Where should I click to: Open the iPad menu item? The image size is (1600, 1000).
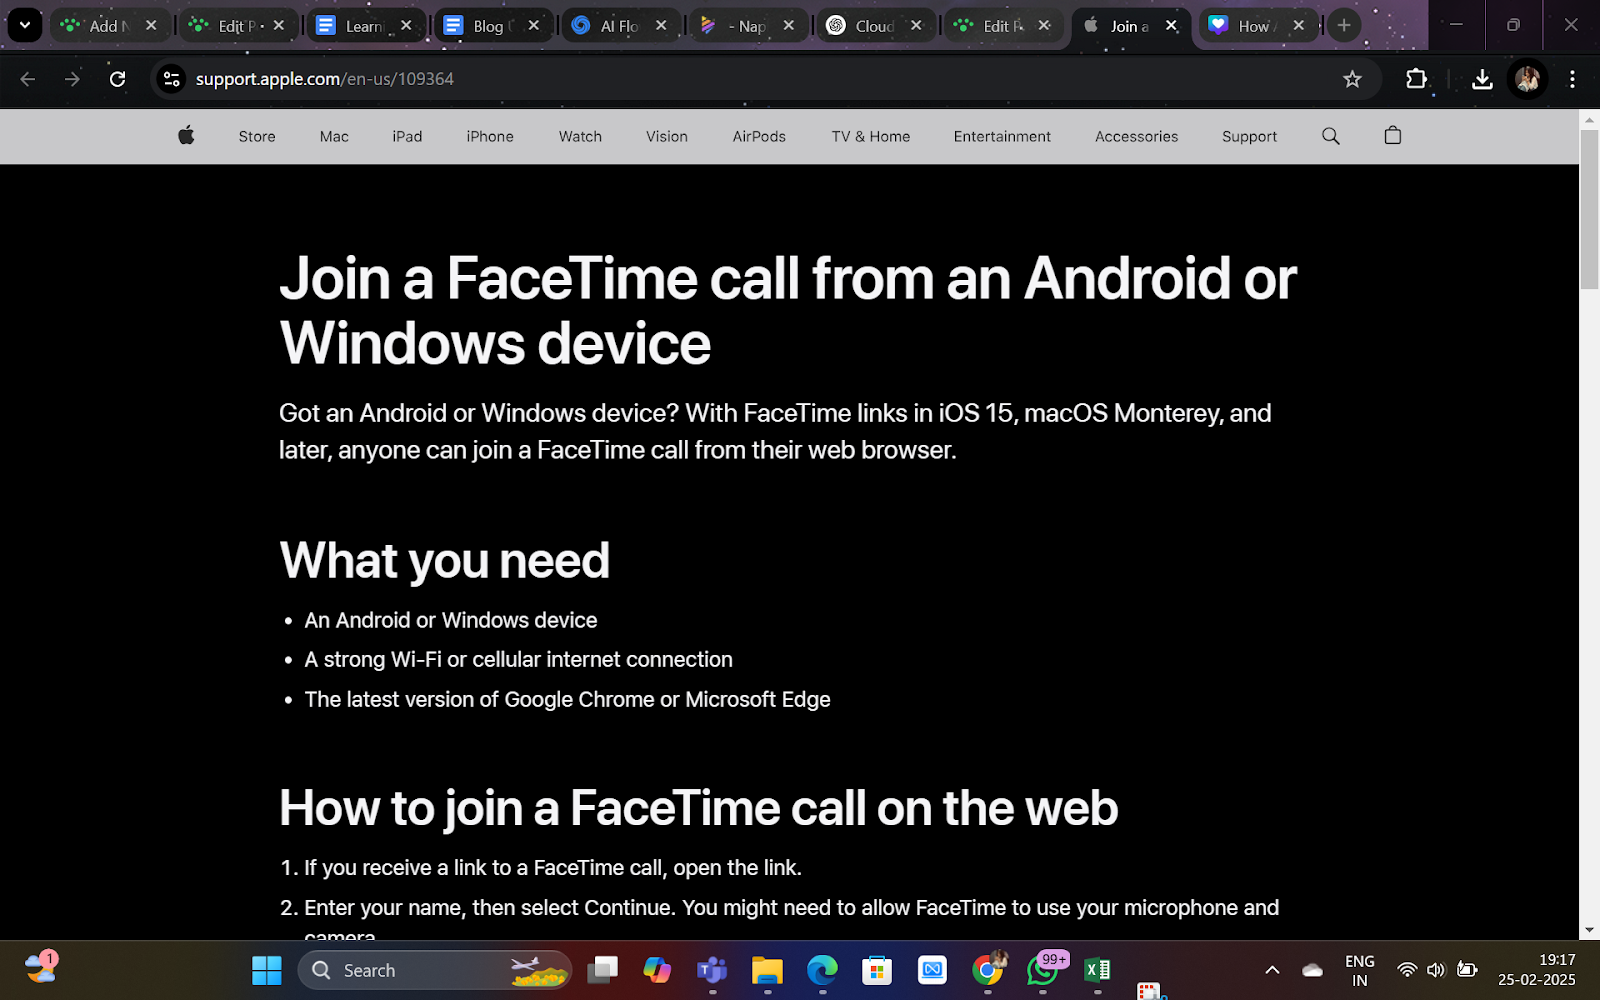click(x=407, y=136)
